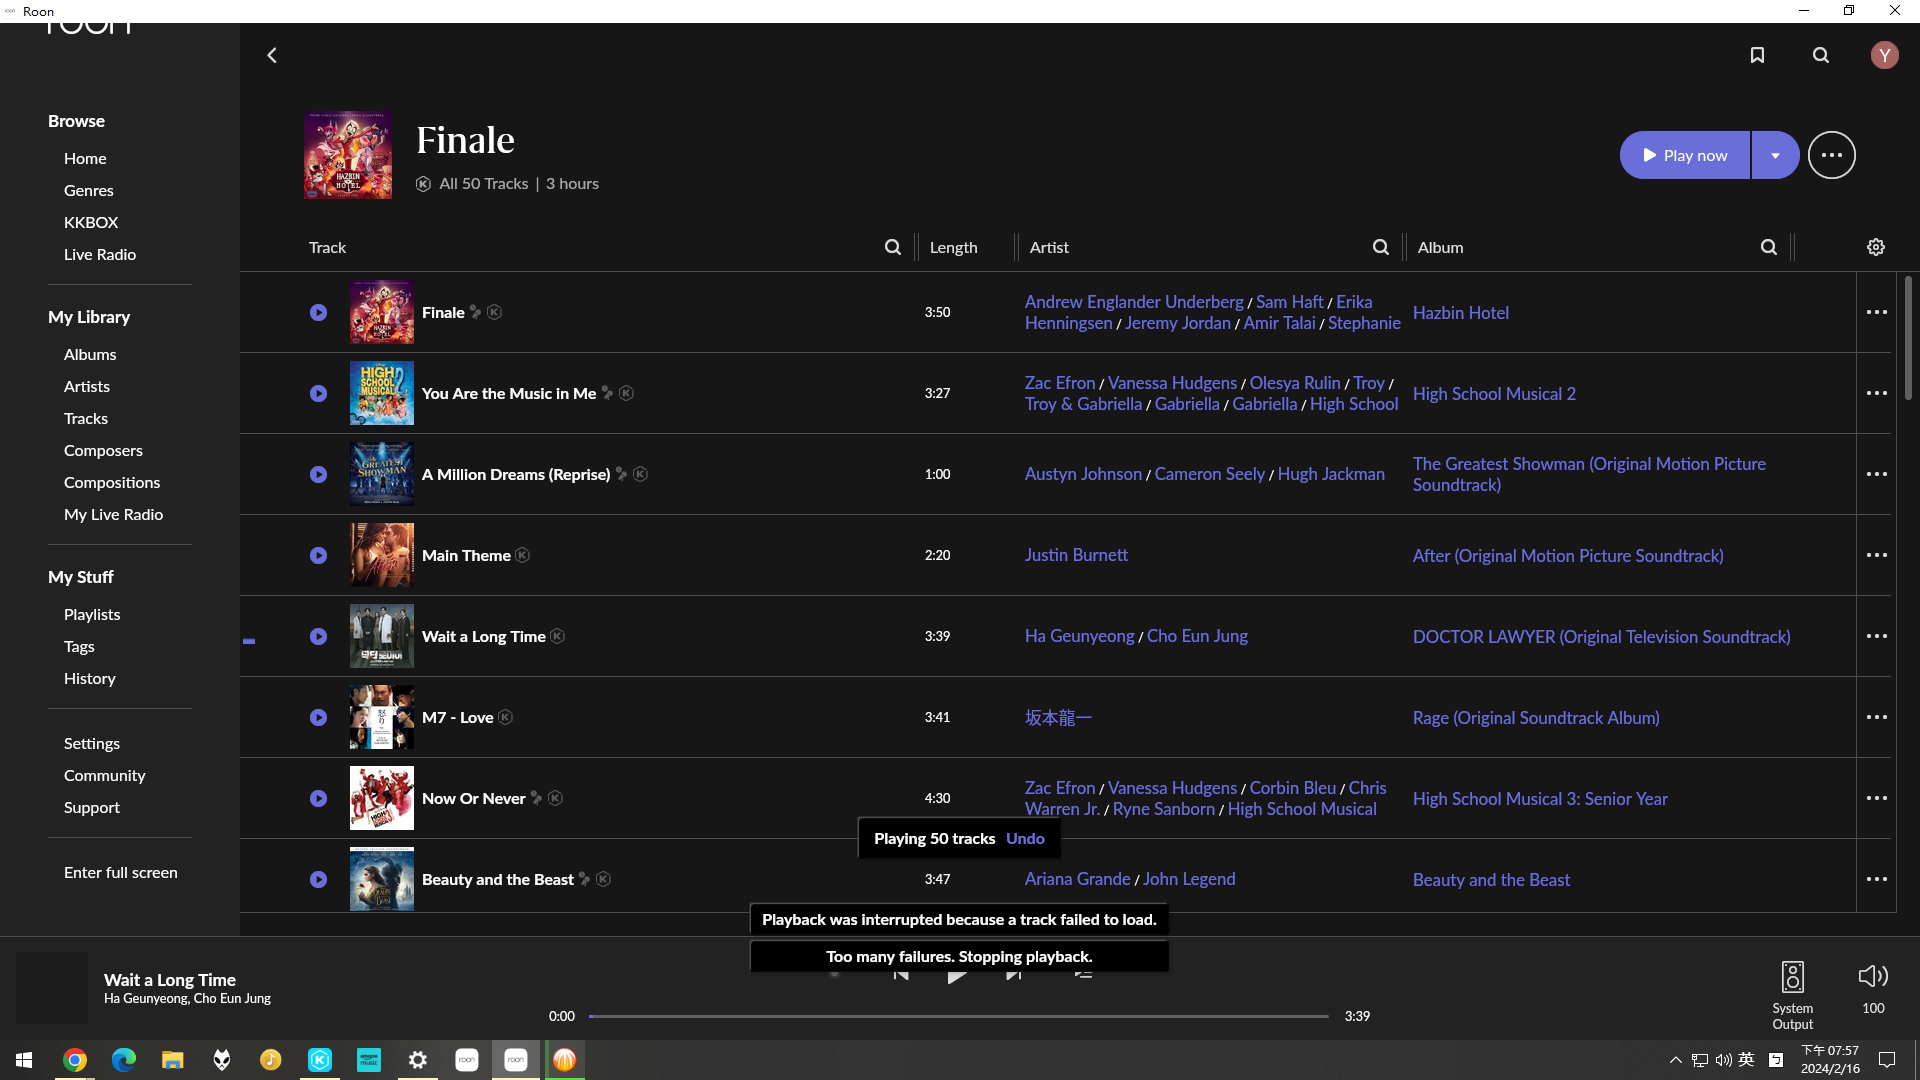
Task: Click the track list vertical scrollbar
Action: point(1908,338)
